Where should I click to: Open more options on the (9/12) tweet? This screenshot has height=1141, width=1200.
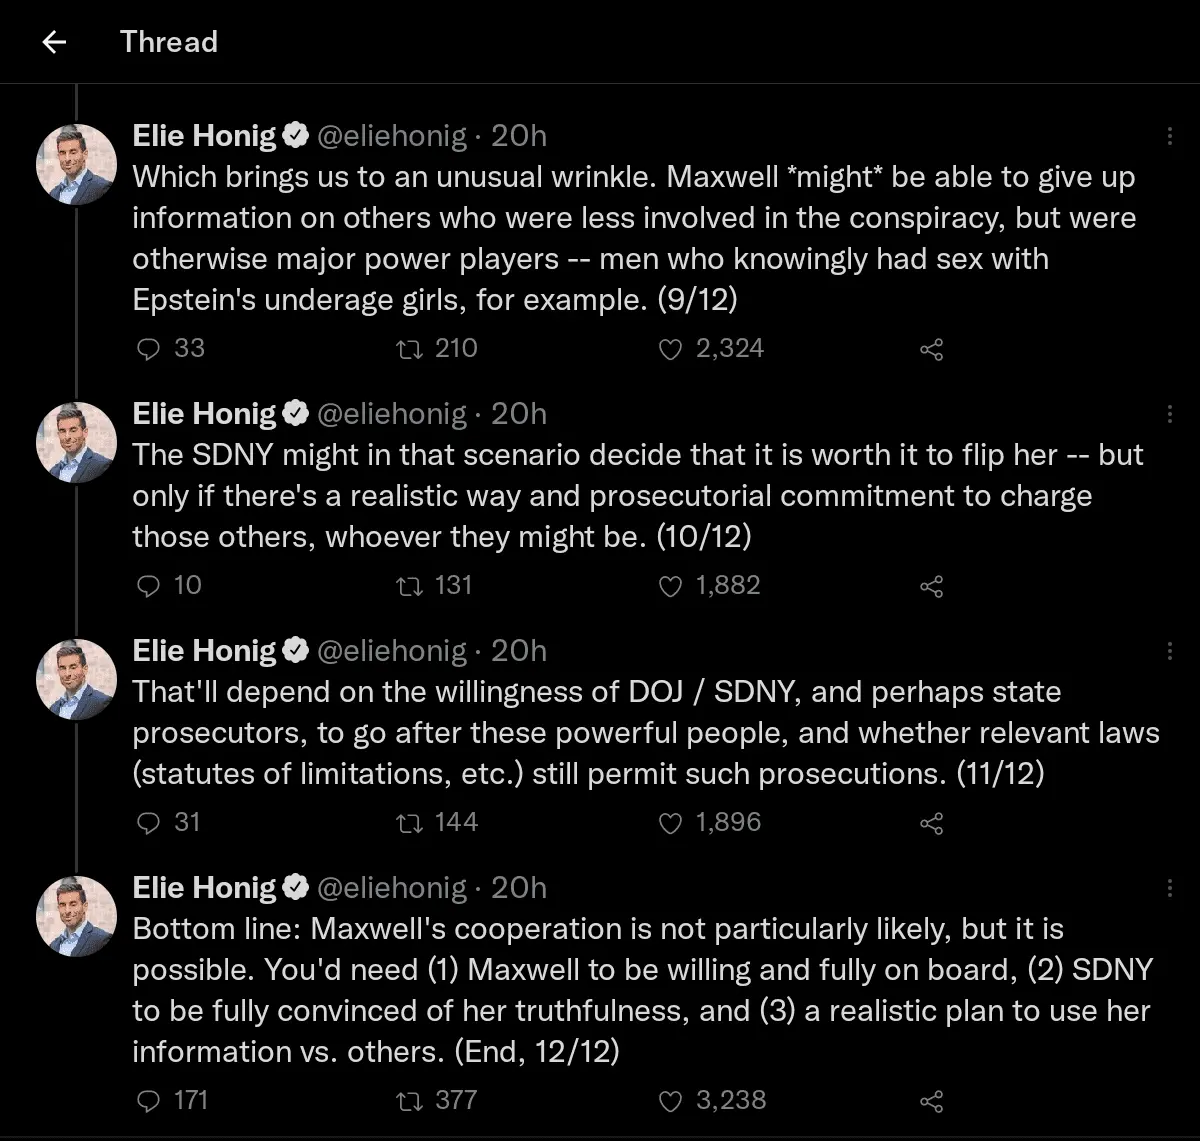pos(1169,137)
